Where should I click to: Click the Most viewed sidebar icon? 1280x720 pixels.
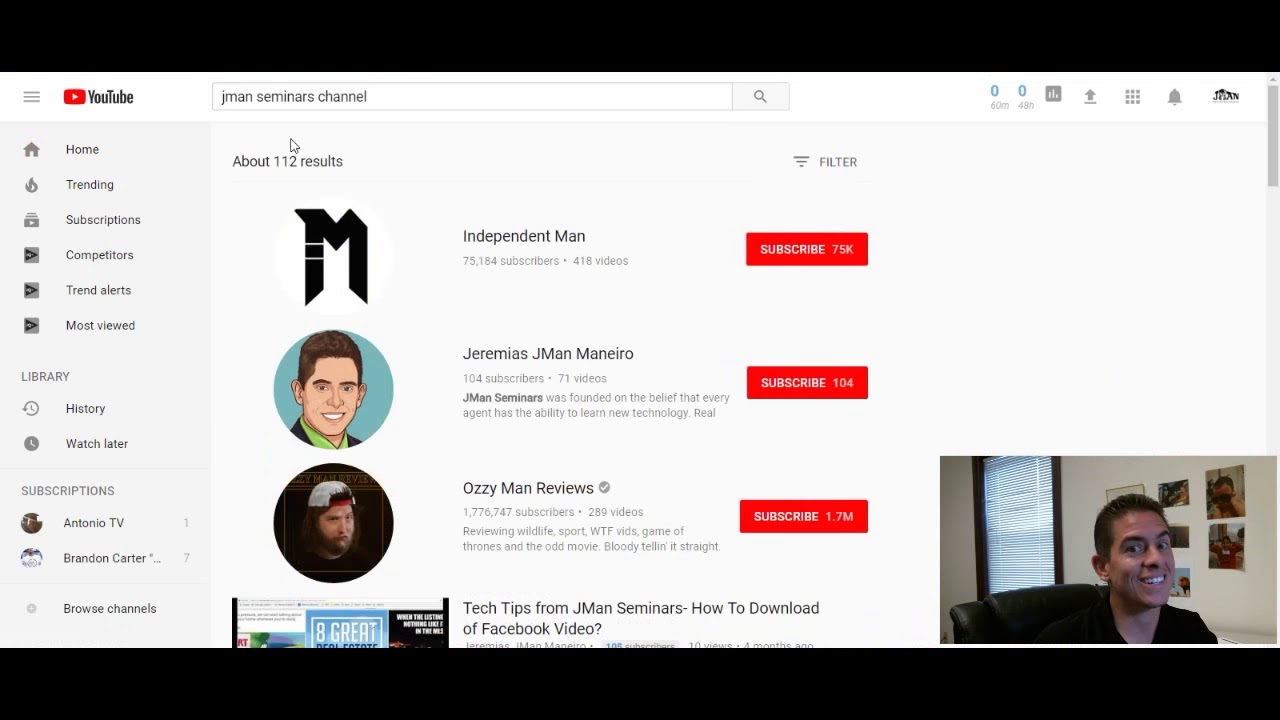click(32, 325)
